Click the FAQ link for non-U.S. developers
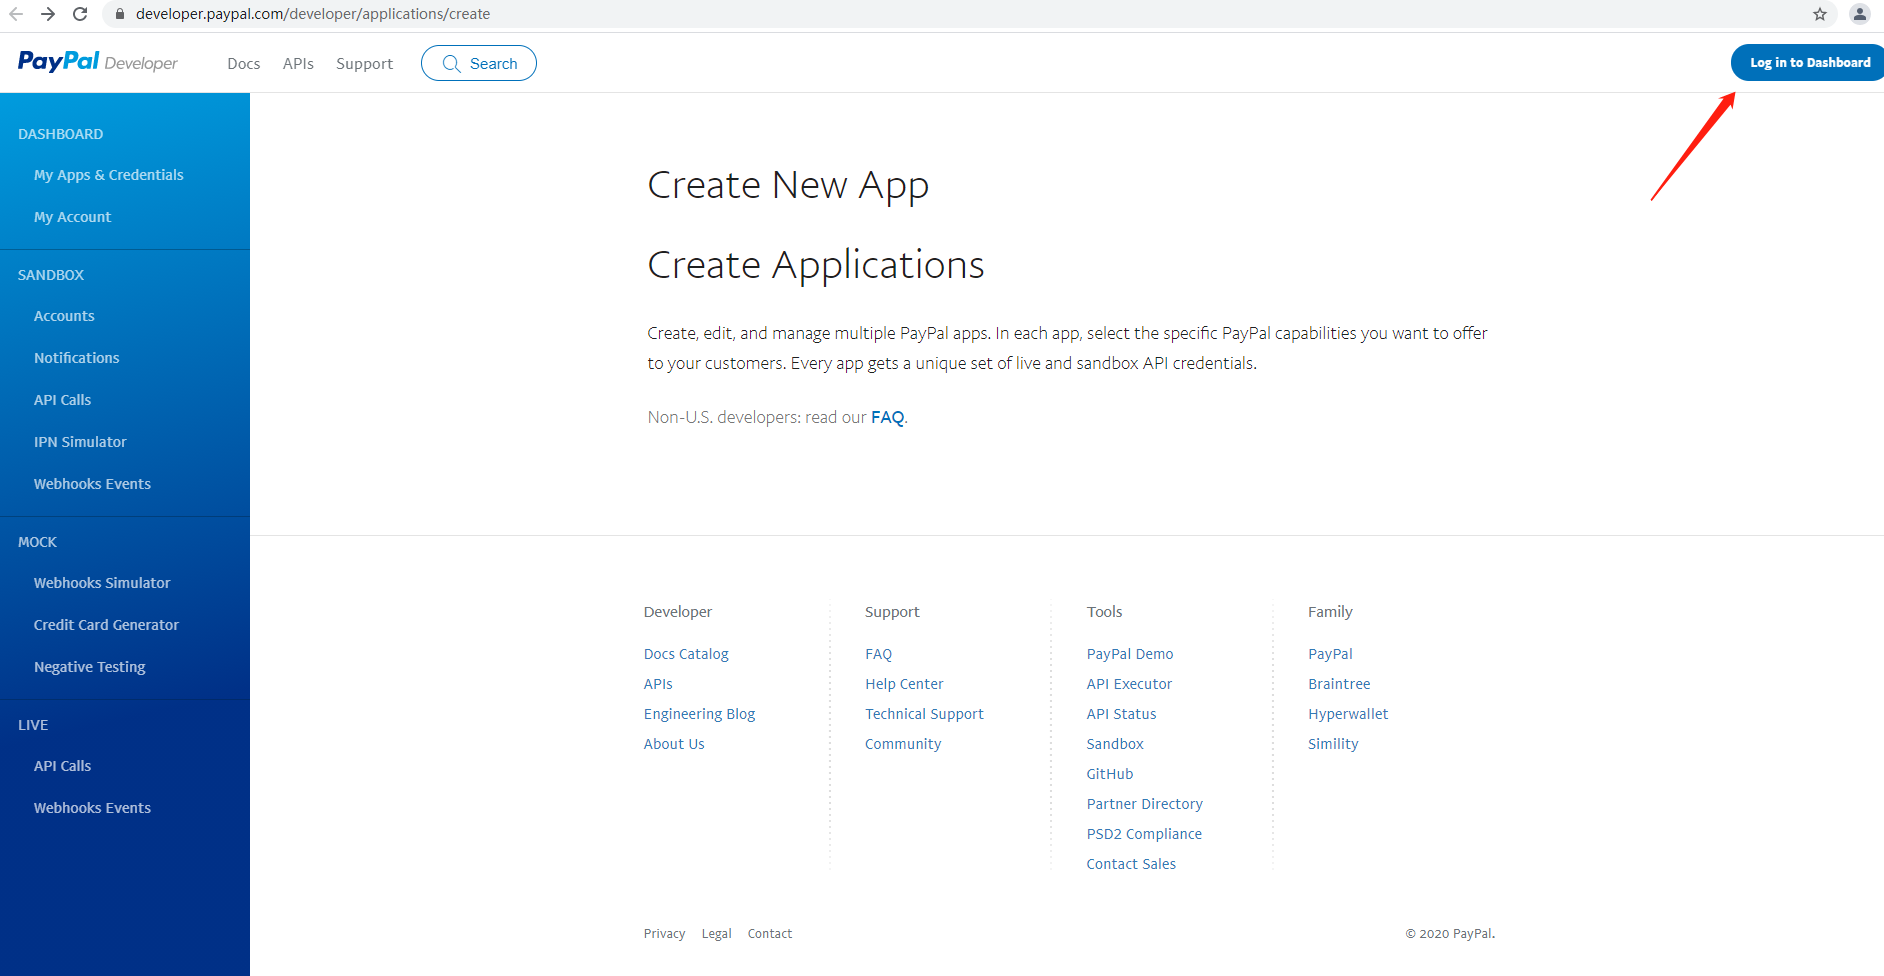 tap(888, 417)
